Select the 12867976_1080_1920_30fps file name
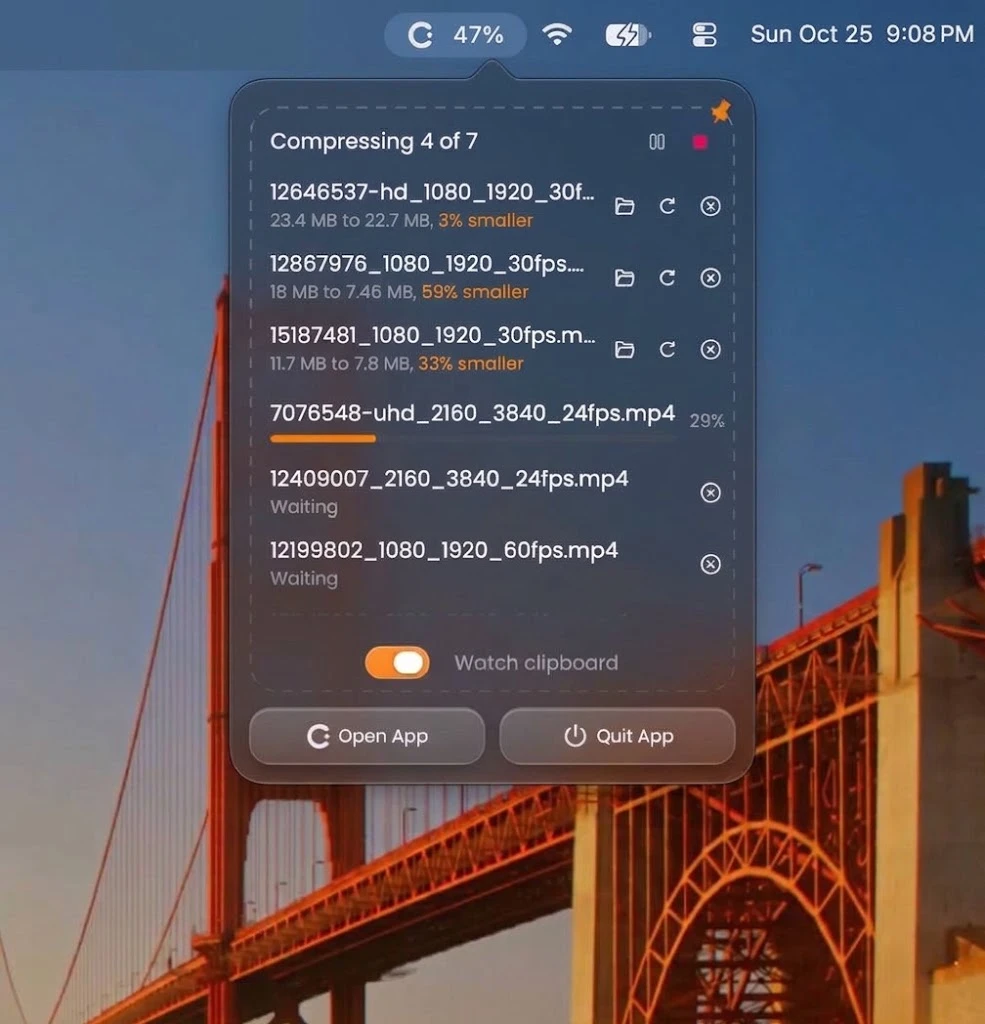Viewport: 985px width, 1024px height. pyautogui.click(x=427, y=264)
